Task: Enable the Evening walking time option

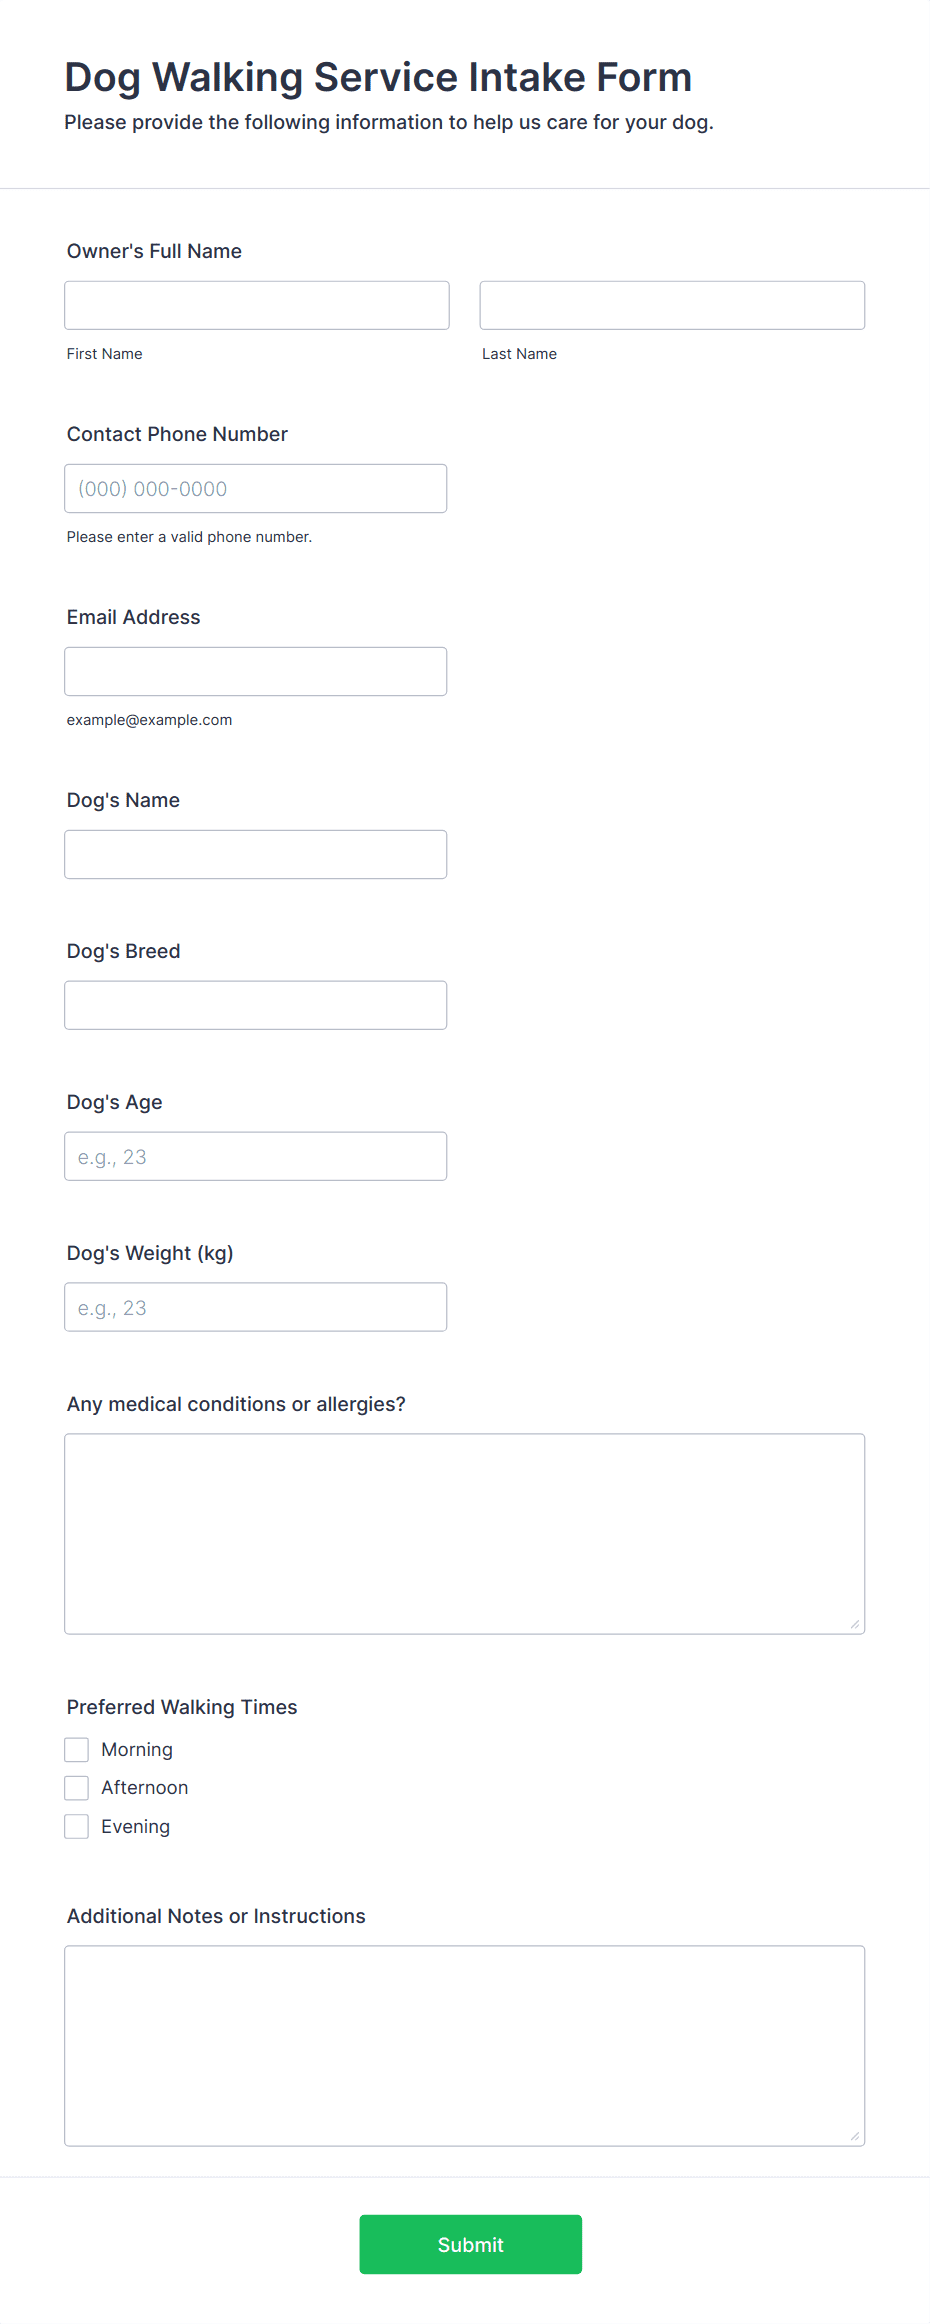Action: [x=77, y=1826]
